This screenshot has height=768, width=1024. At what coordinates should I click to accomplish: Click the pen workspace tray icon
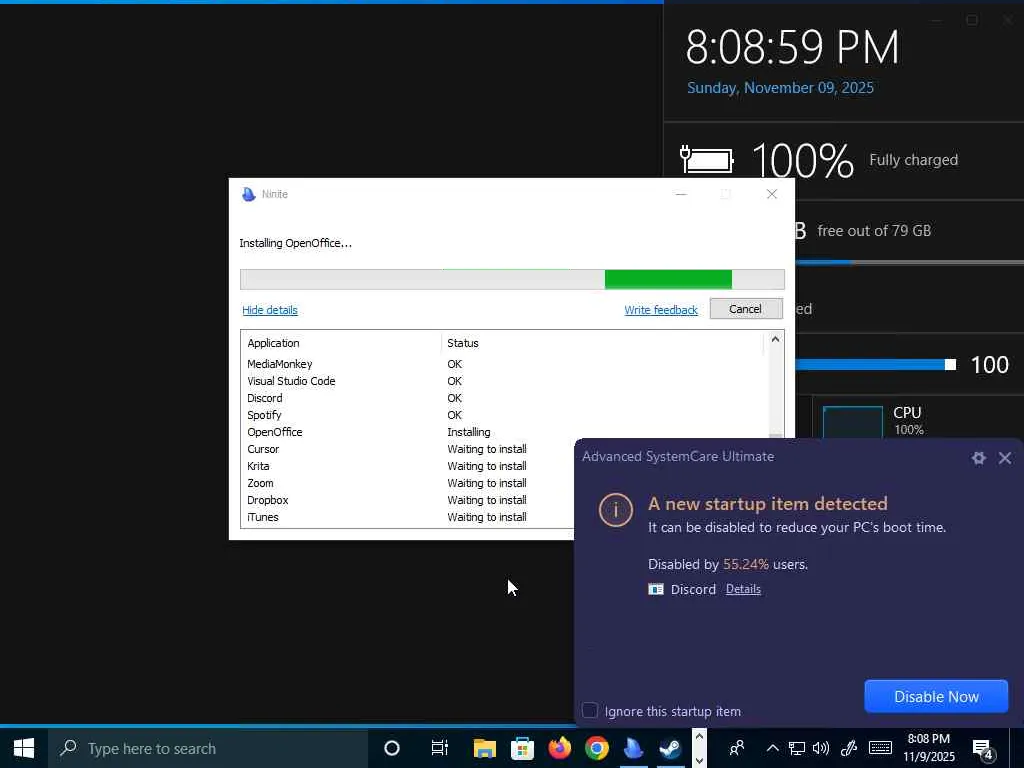point(848,748)
